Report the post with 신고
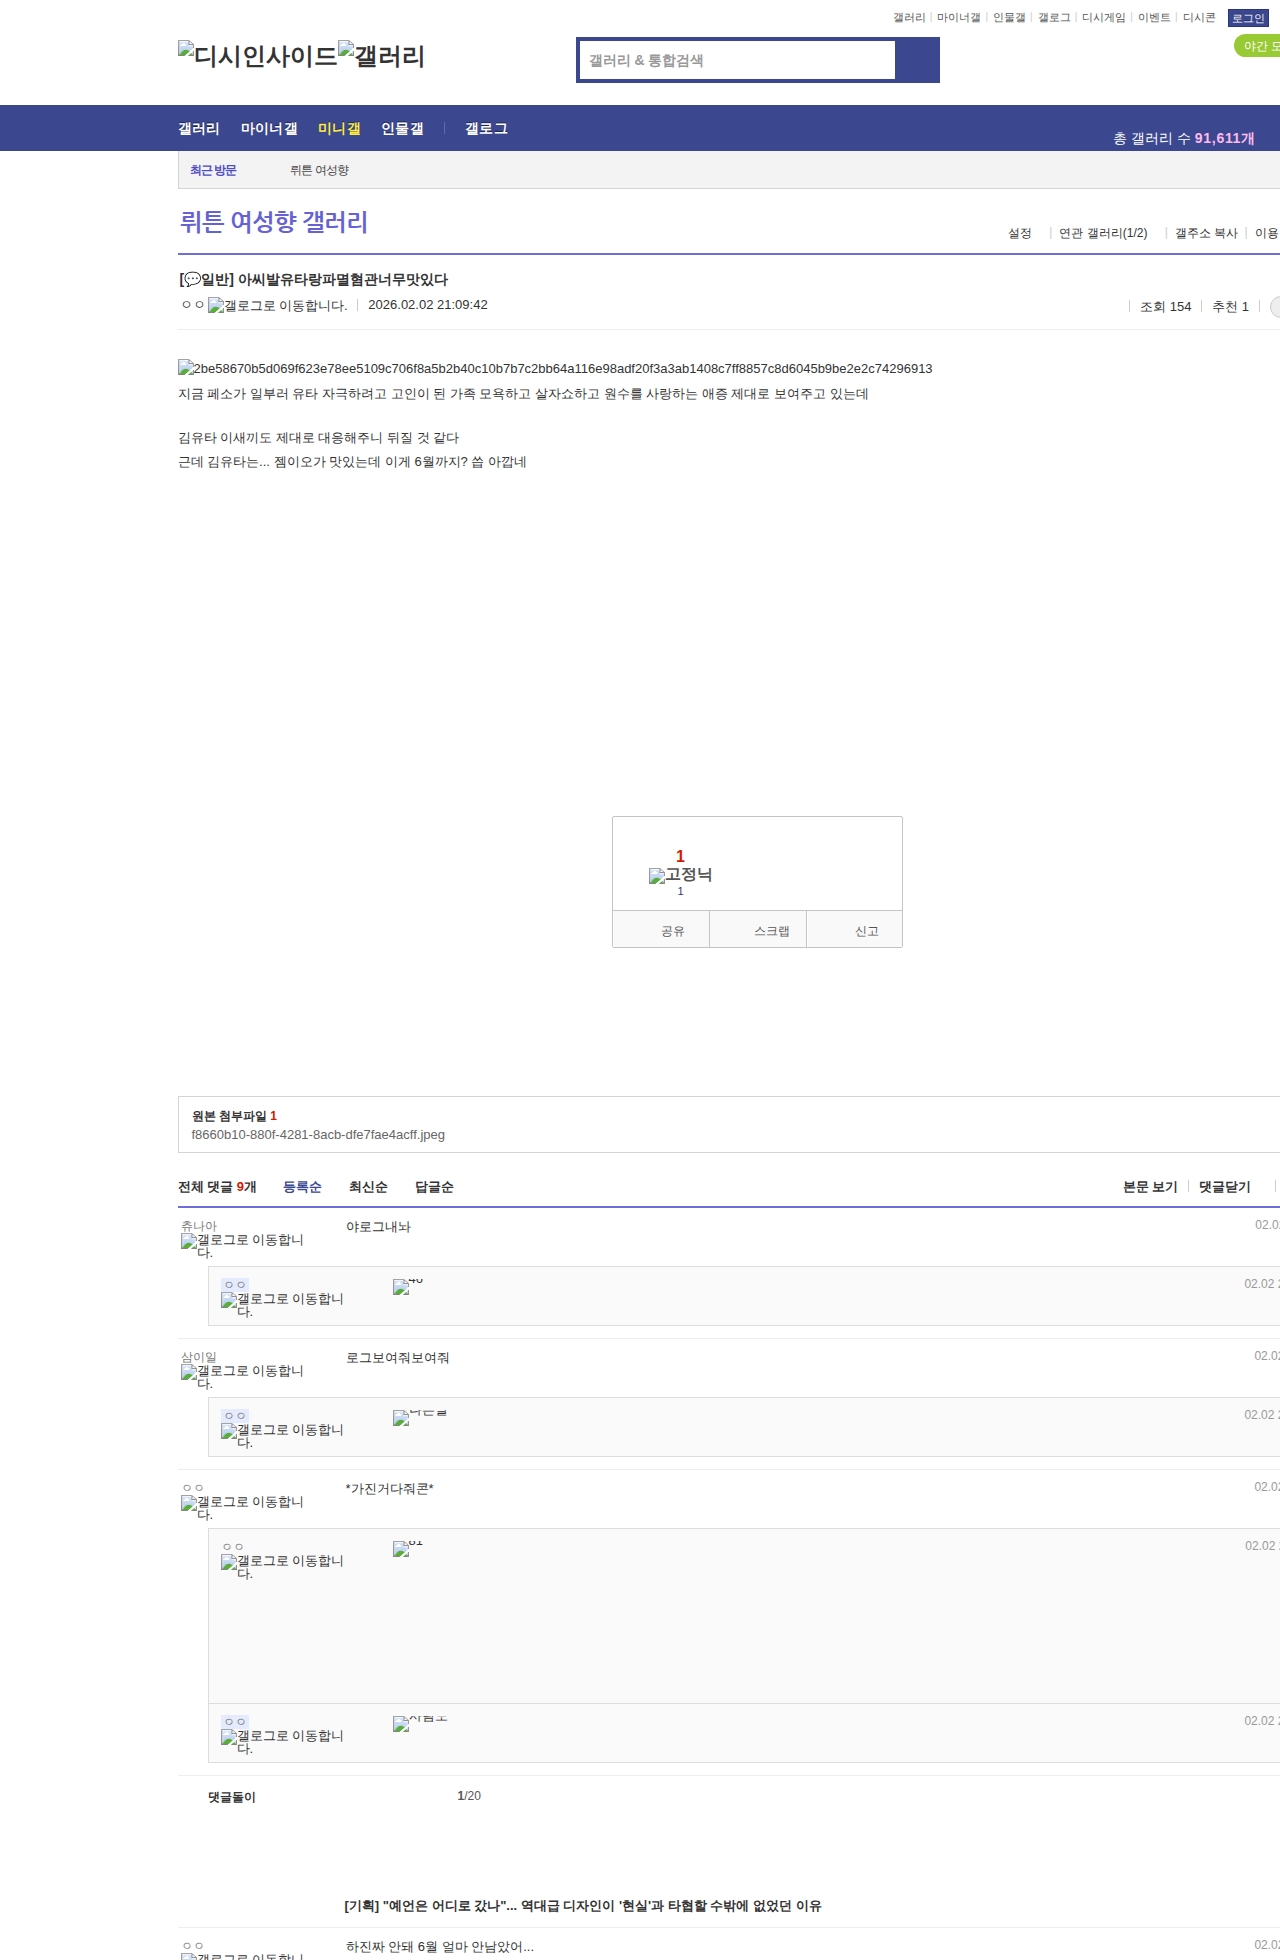This screenshot has height=1960, width=1280. coord(866,931)
